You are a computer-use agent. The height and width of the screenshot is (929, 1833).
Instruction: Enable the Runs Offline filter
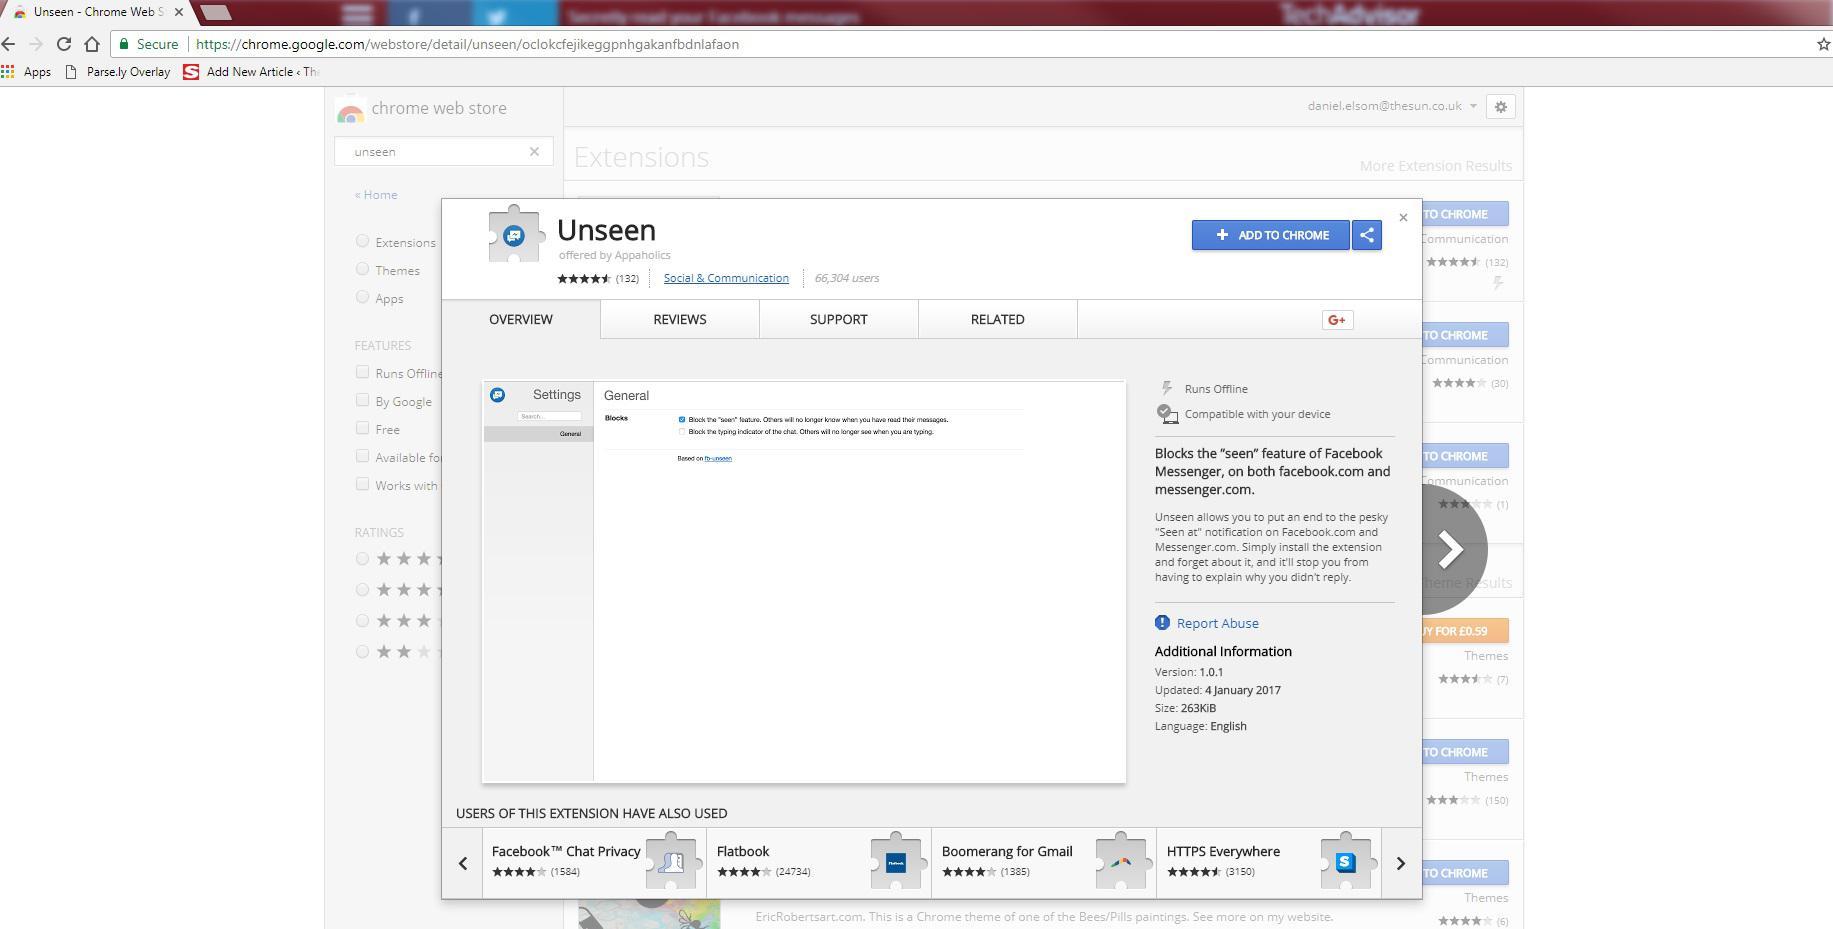tap(362, 371)
